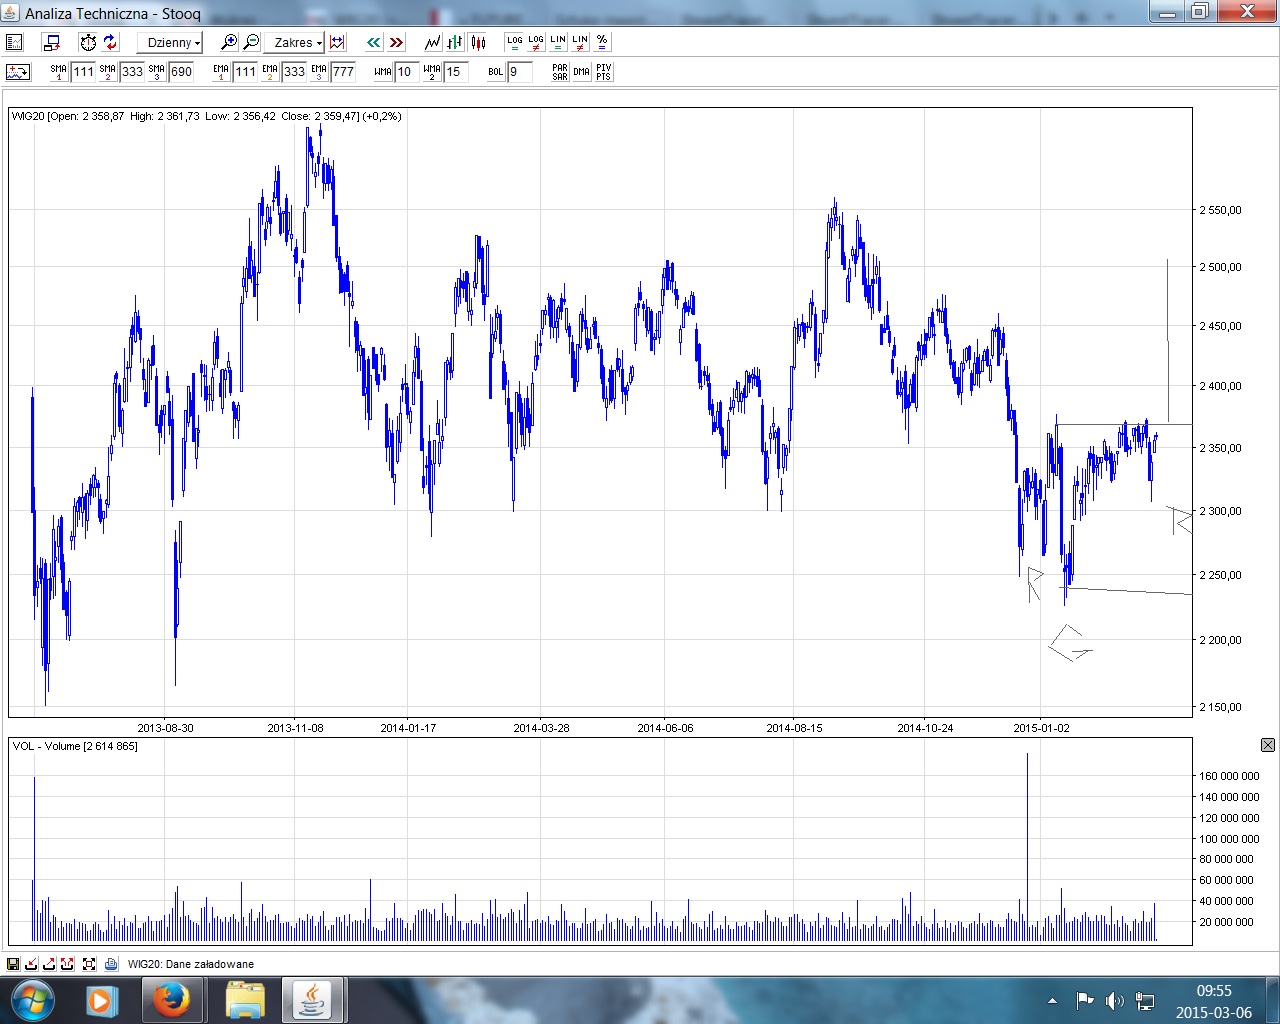Zoom out with the magnifier minus icon
Image resolution: width=1280 pixels, height=1024 pixels.
[x=251, y=42]
